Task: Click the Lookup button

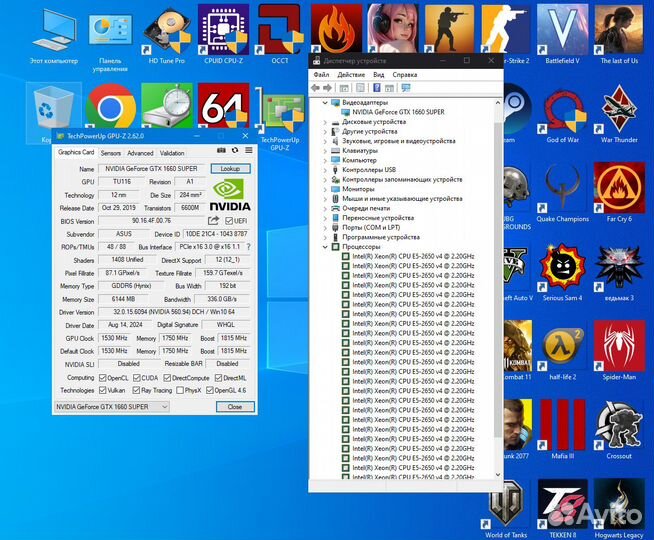Action: (229, 169)
